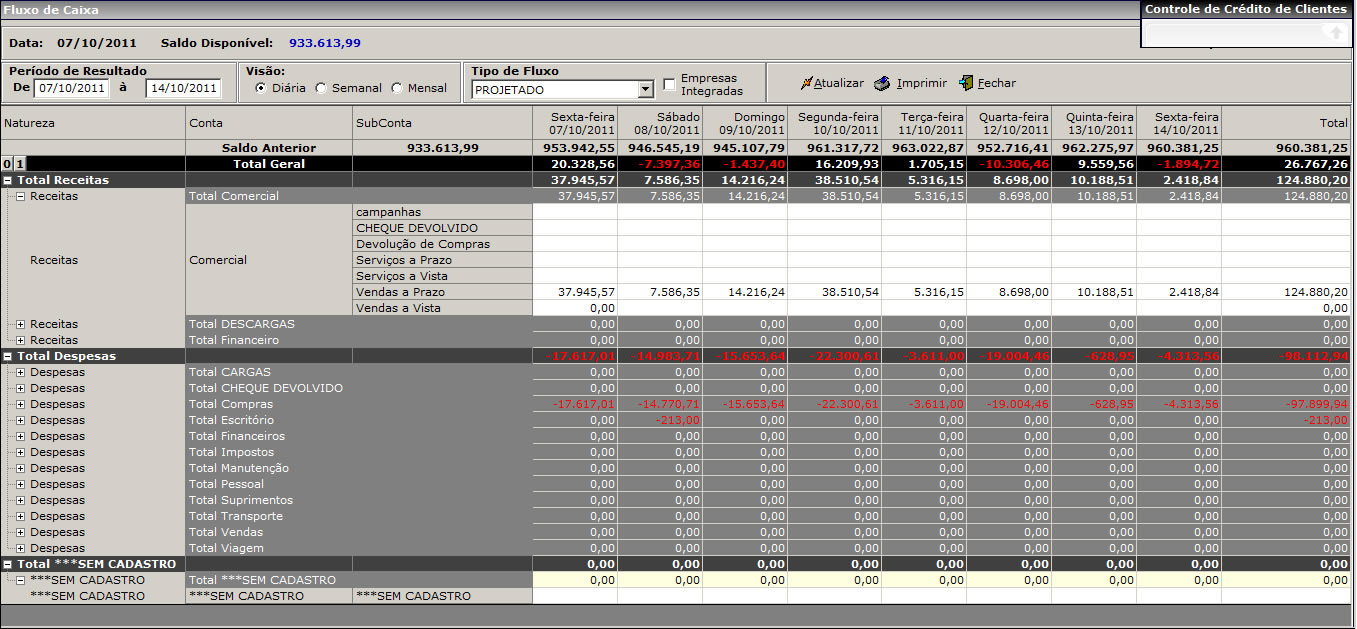This screenshot has width=1357, height=629.
Task: Click the start date field 07/10/2011
Action: pyautogui.click(x=71, y=88)
